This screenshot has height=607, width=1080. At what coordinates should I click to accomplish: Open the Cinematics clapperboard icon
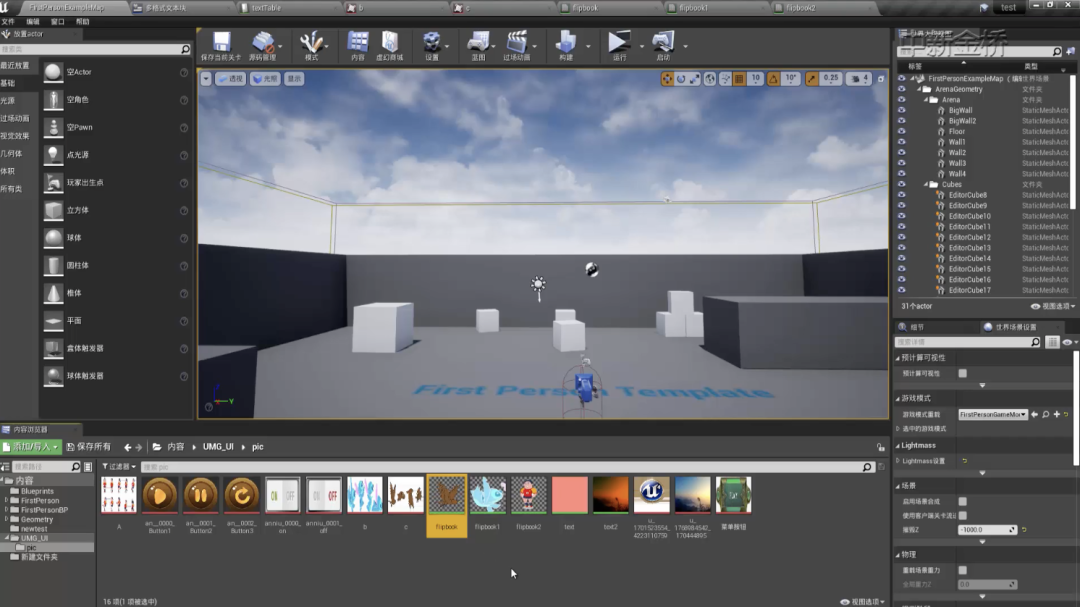pos(516,43)
